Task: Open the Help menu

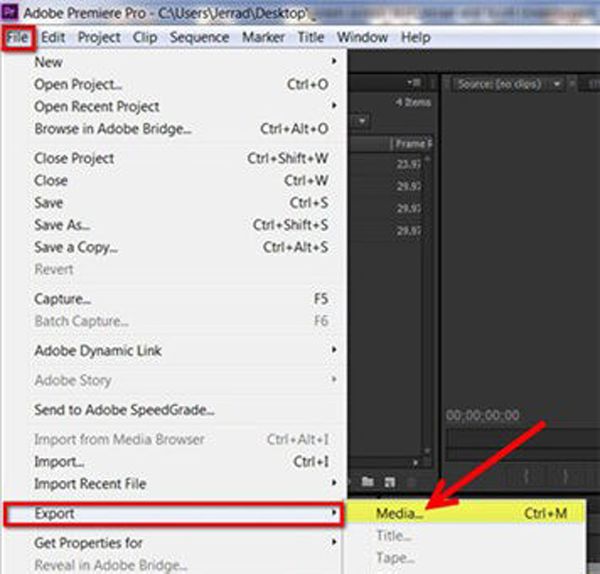Action: (416, 38)
